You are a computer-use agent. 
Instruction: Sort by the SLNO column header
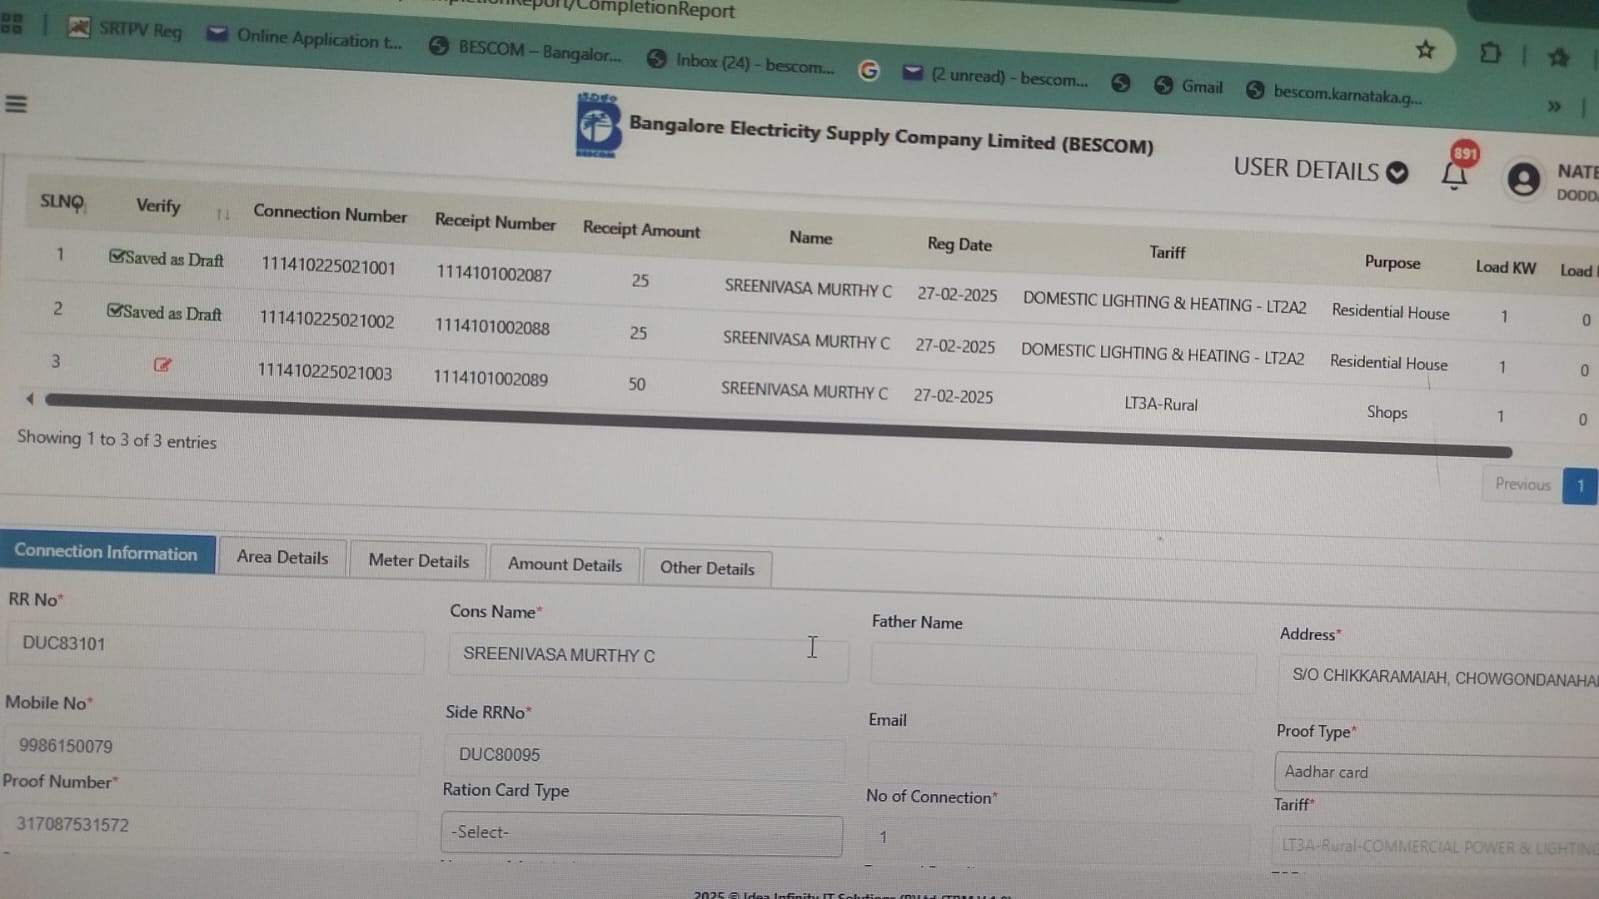coord(62,202)
